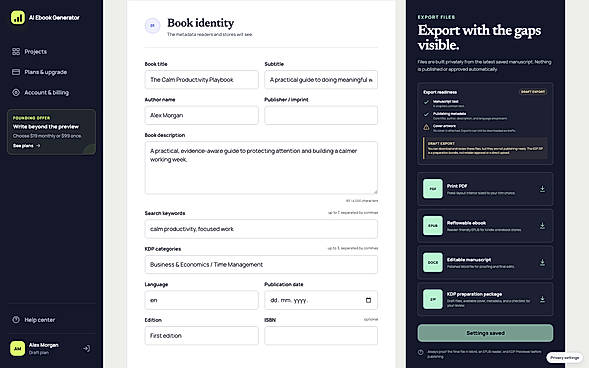
Task: Focus the Book title field
Action: tap(201, 80)
